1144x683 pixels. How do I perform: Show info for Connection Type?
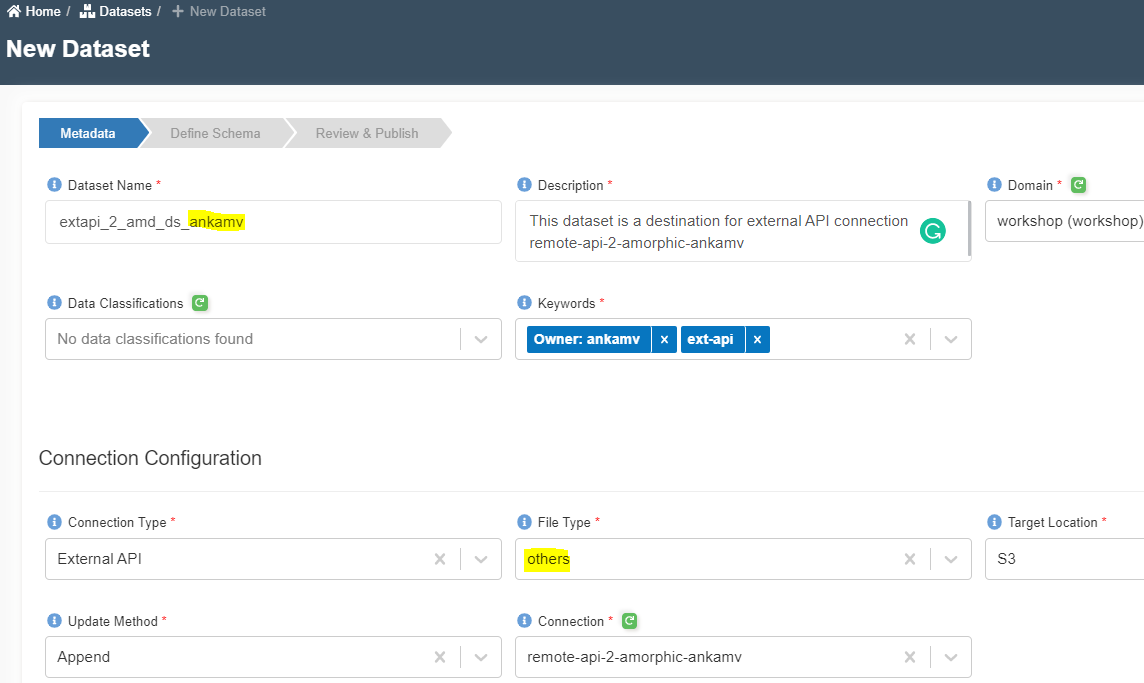click(x=54, y=522)
